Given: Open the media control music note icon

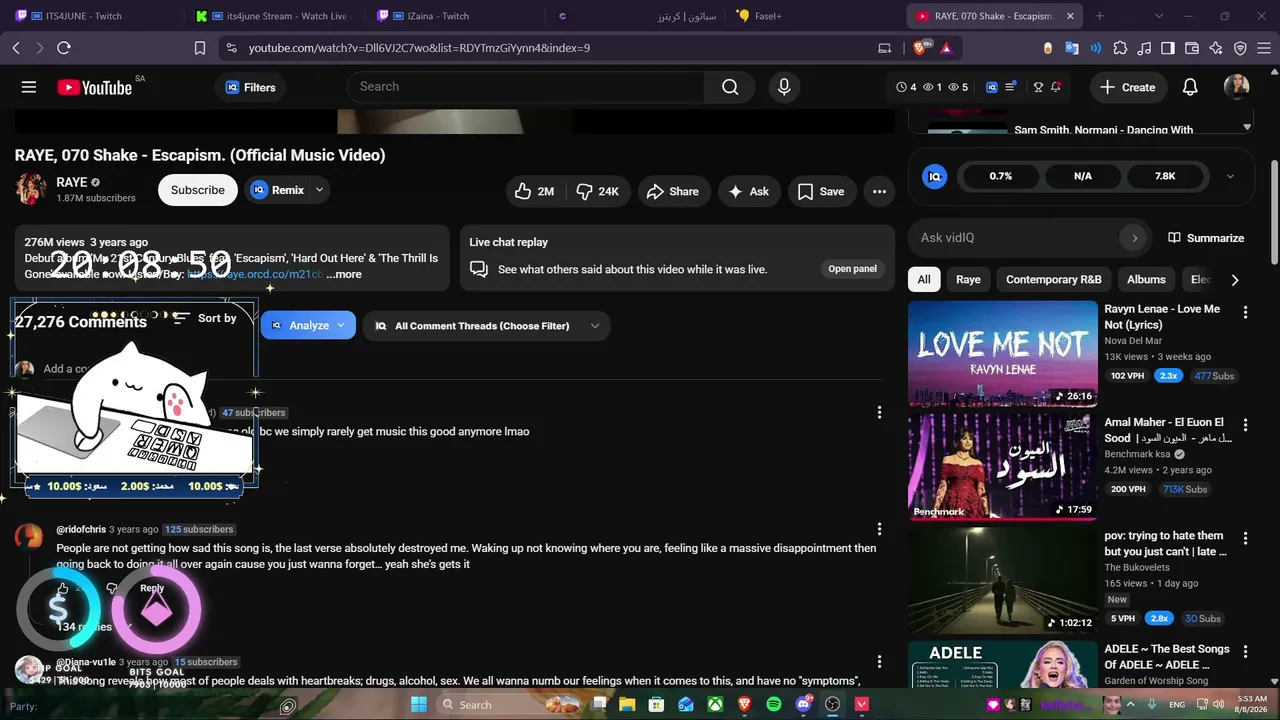Looking at the screenshot, I should [x=1144, y=48].
